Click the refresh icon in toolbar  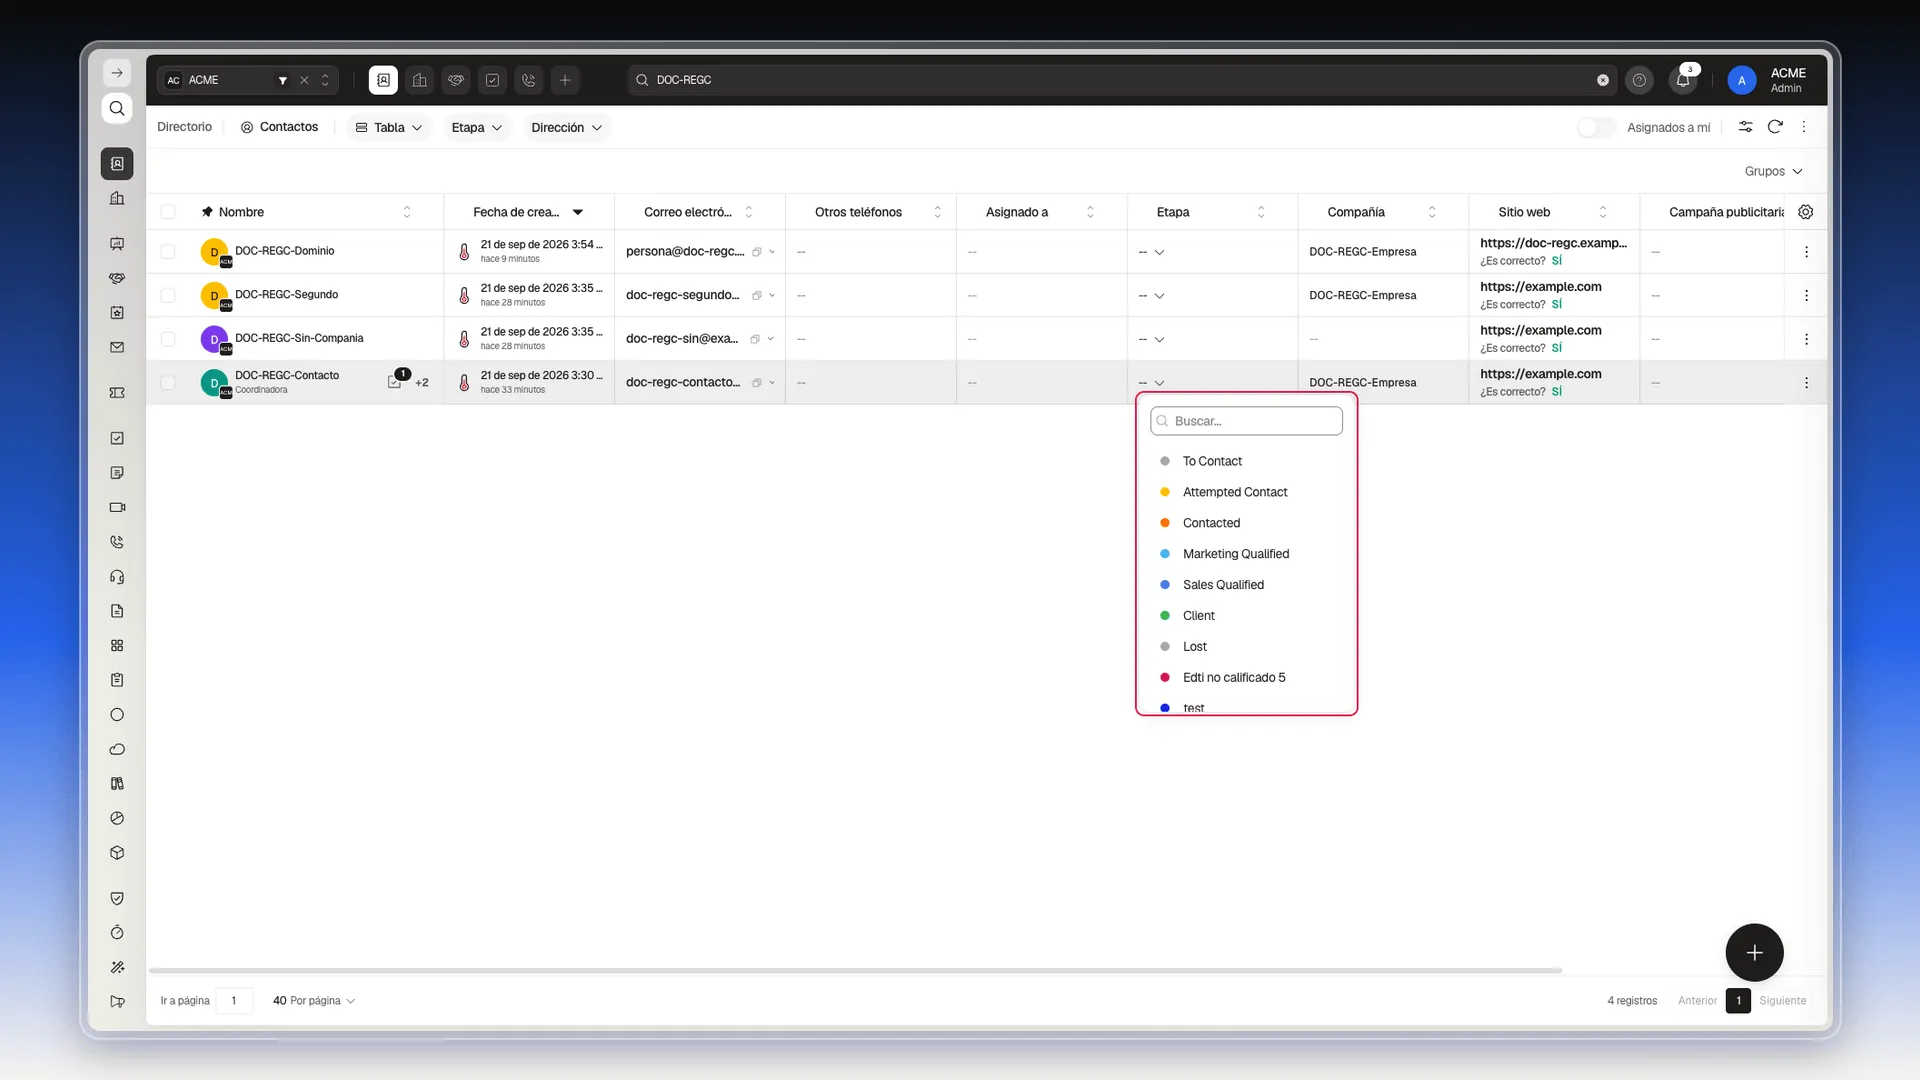(1775, 127)
